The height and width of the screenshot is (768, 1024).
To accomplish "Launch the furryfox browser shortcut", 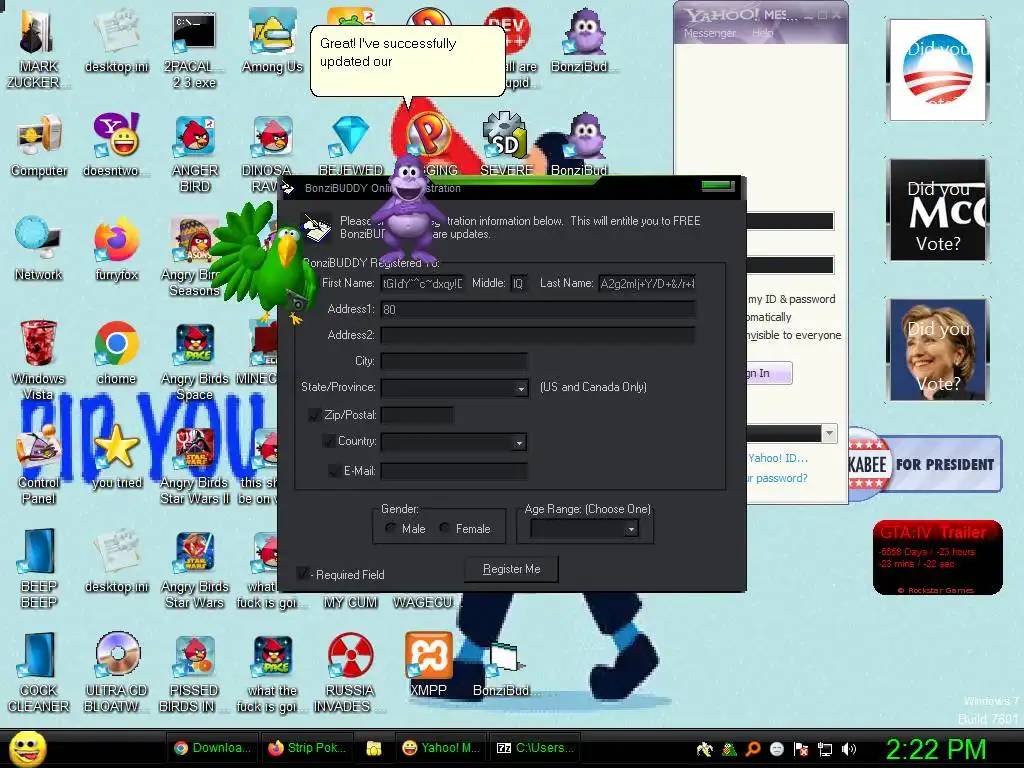I will coord(116,249).
